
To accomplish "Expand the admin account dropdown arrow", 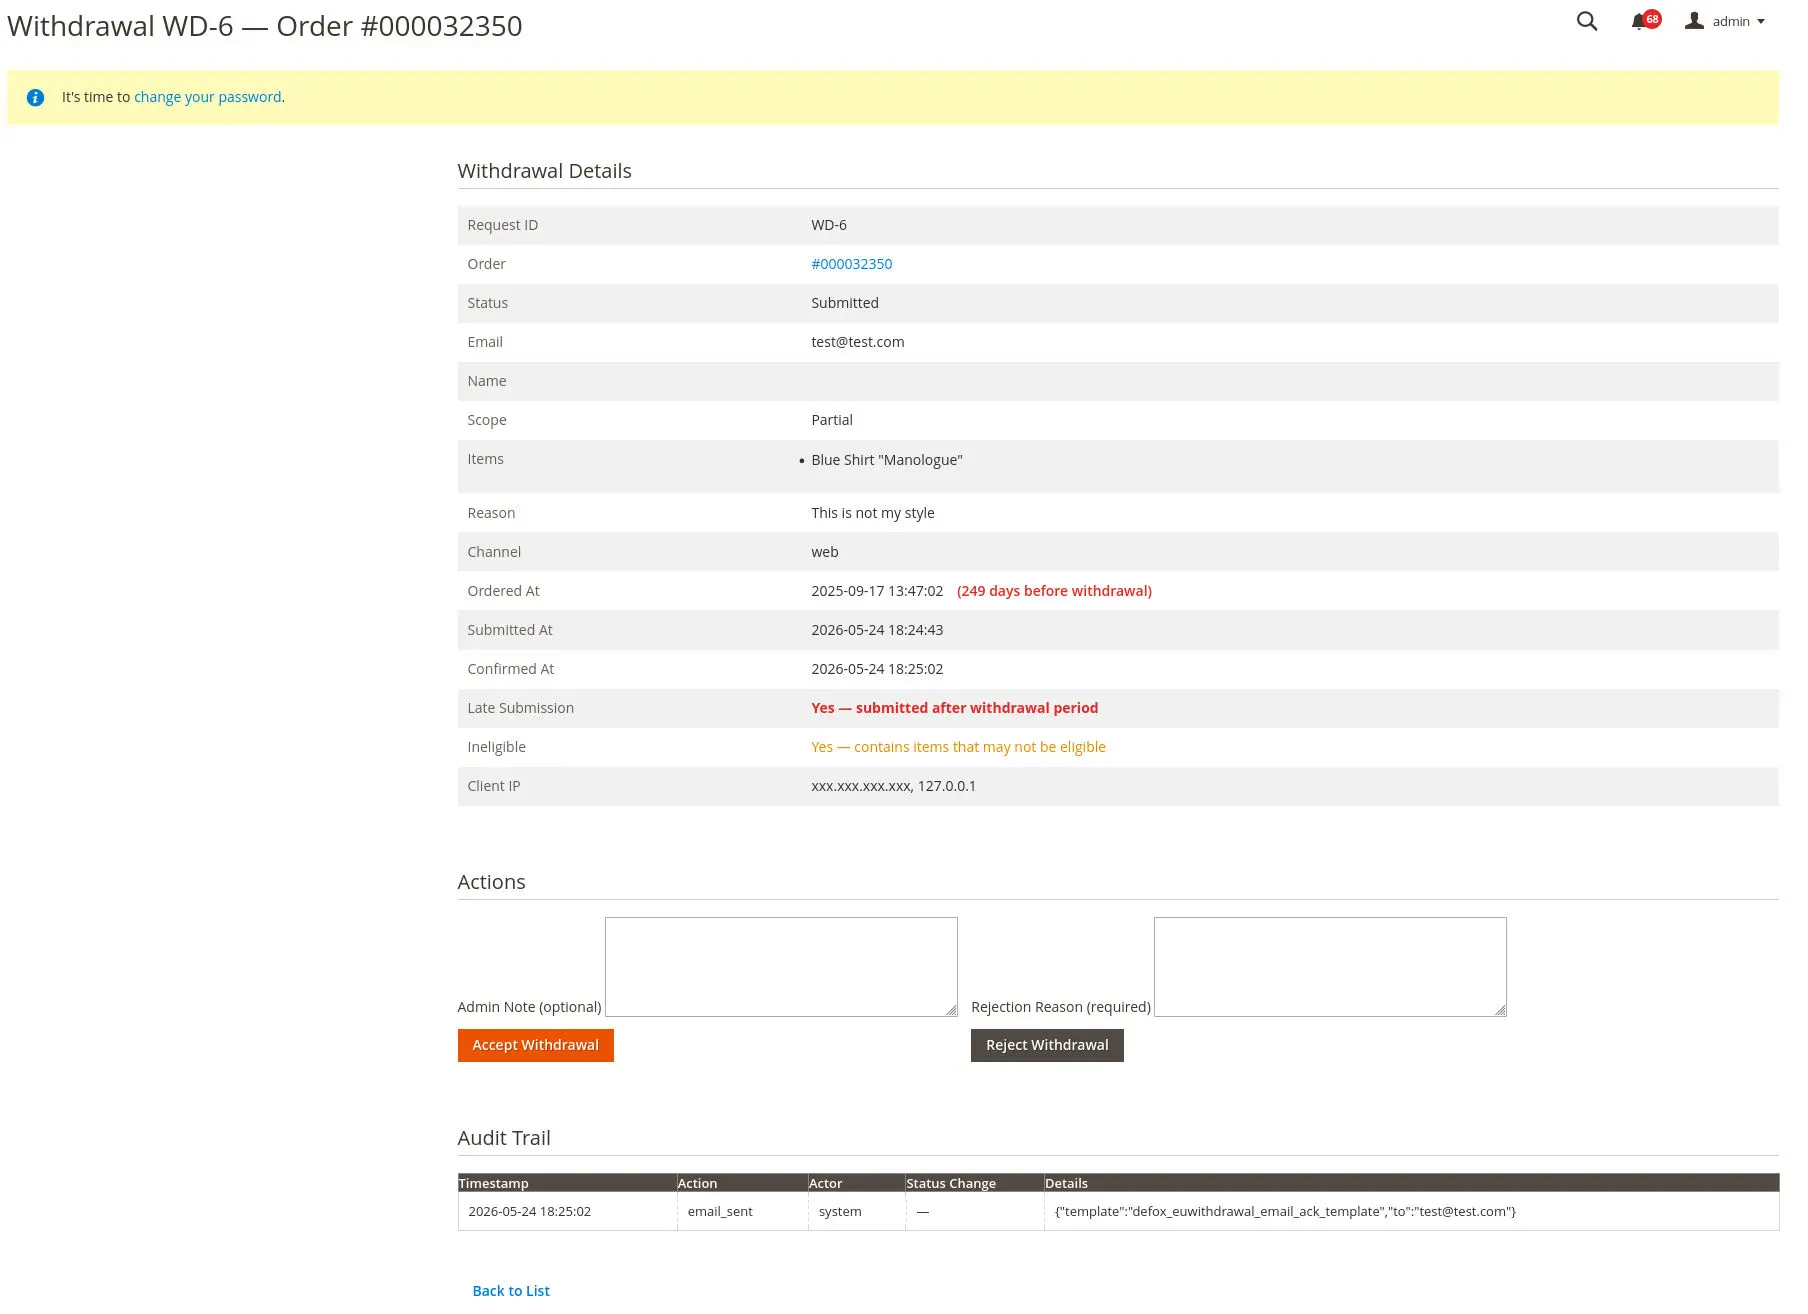I will pos(1761,21).
